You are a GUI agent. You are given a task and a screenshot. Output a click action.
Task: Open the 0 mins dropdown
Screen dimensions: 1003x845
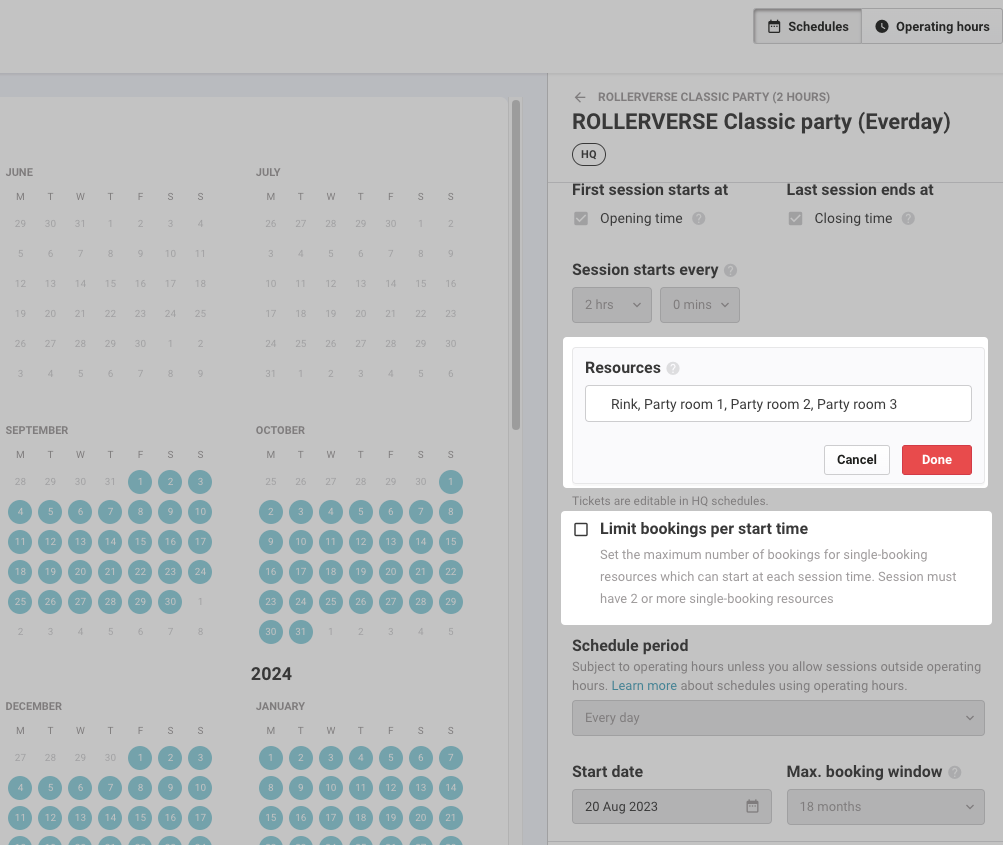[700, 304]
